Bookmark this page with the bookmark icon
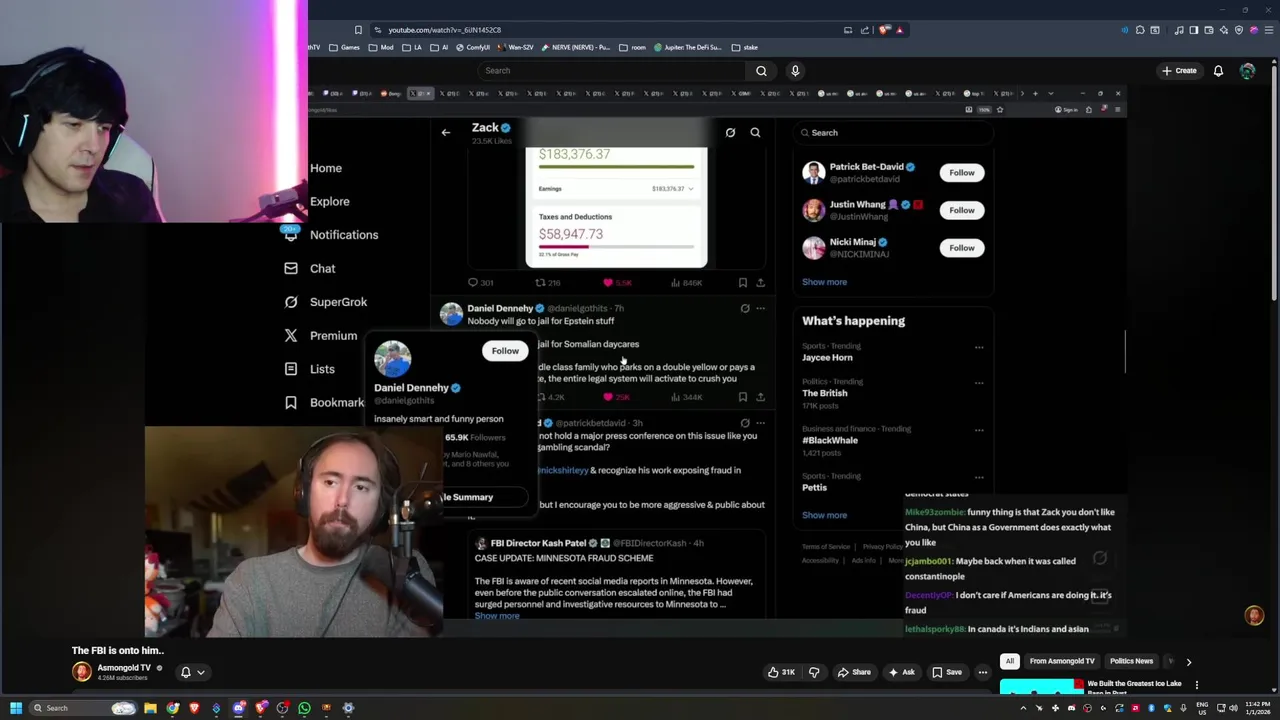 [359, 30]
